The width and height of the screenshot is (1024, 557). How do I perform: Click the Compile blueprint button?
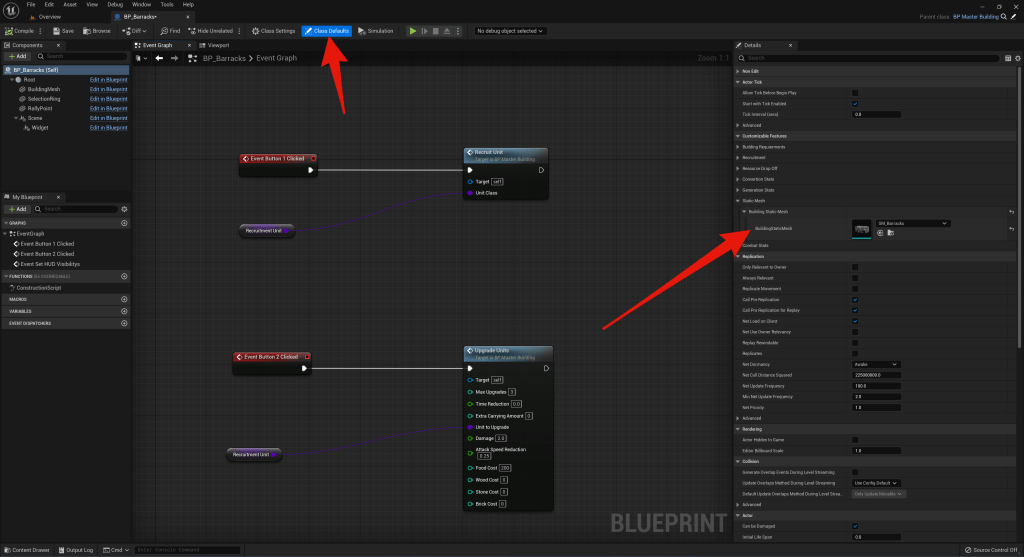[18, 31]
